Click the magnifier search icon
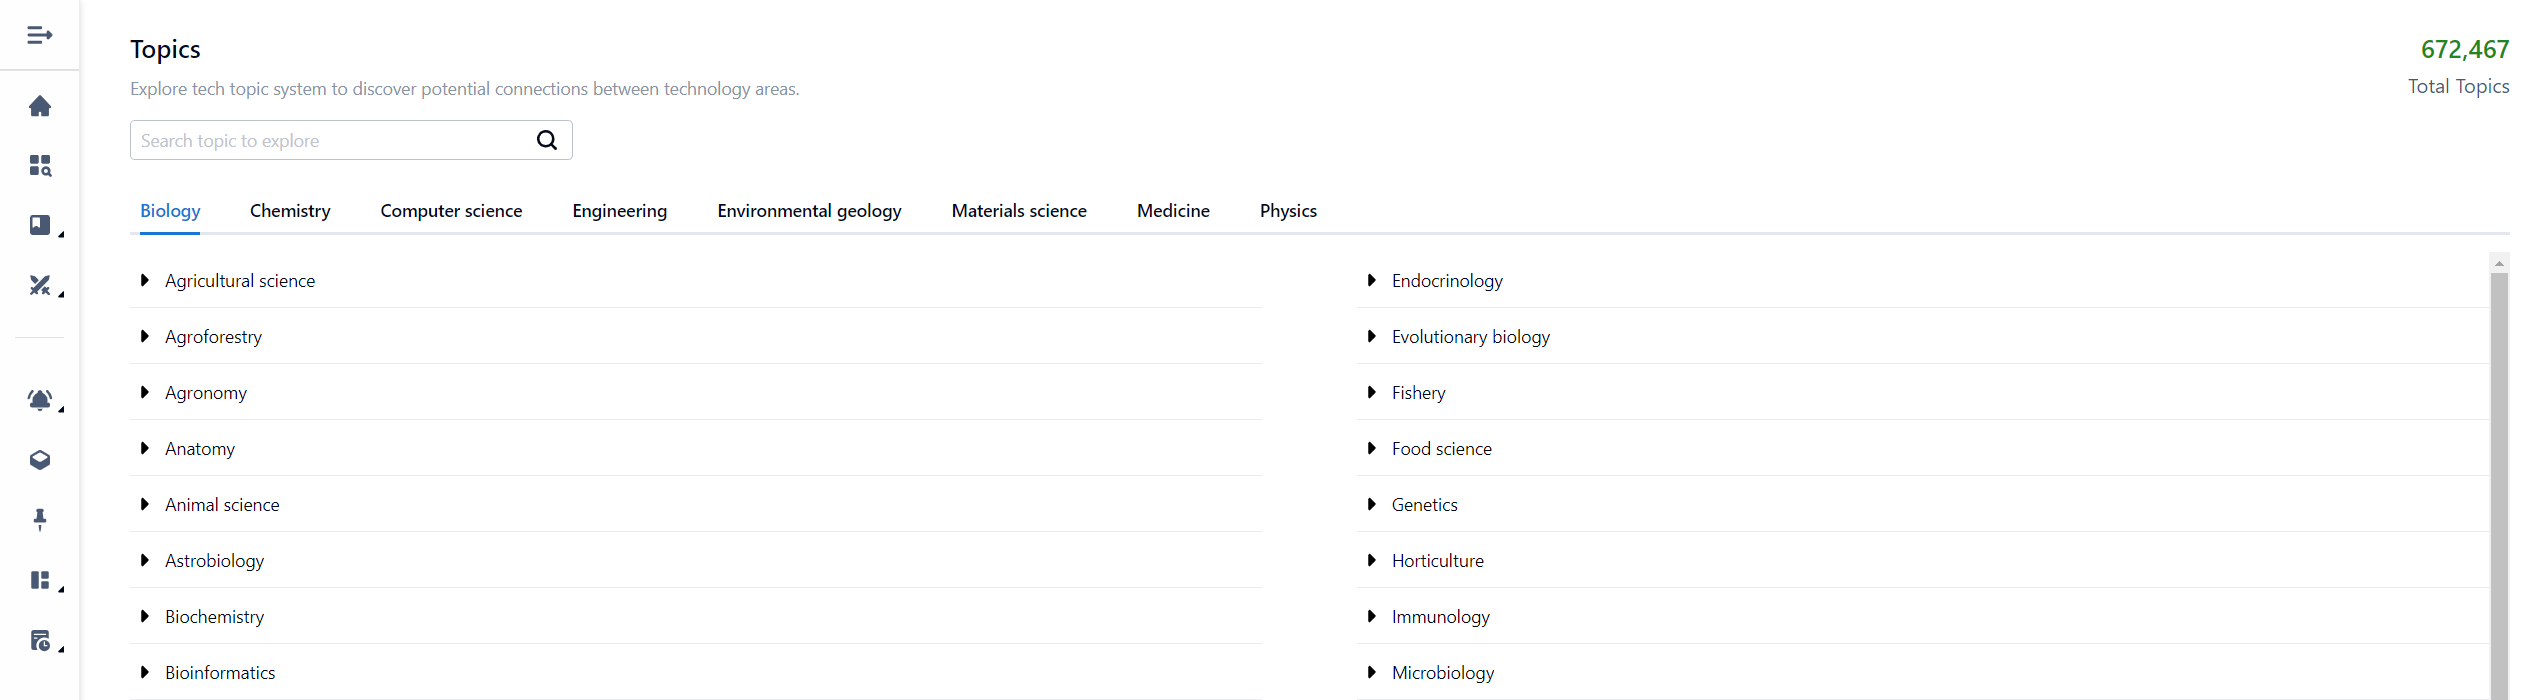 [546, 140]
